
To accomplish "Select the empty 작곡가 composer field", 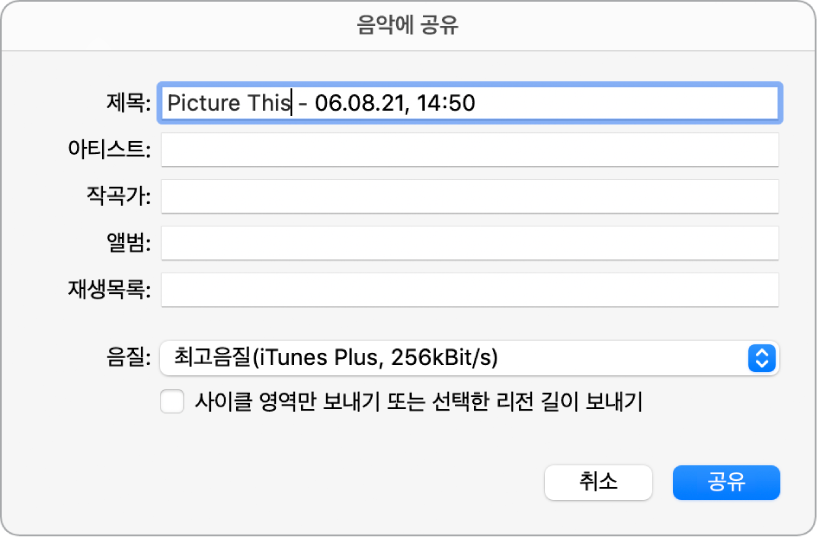I will (469, 196).
